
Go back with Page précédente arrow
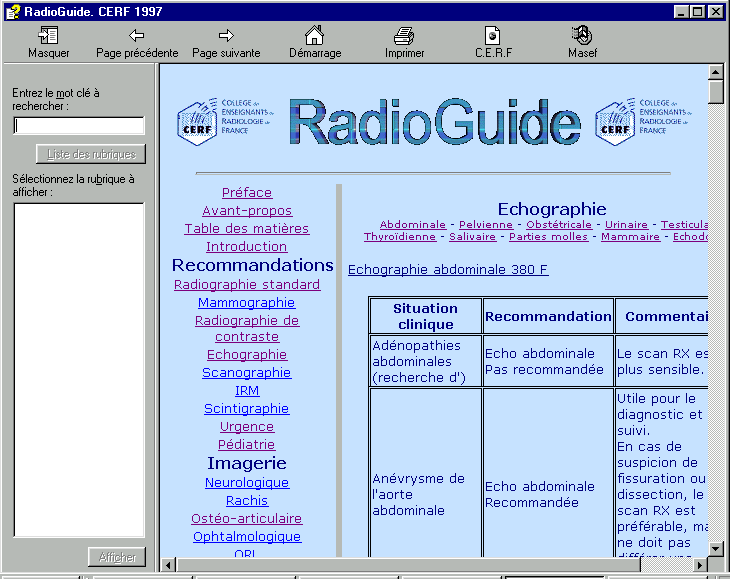(136, 35)
